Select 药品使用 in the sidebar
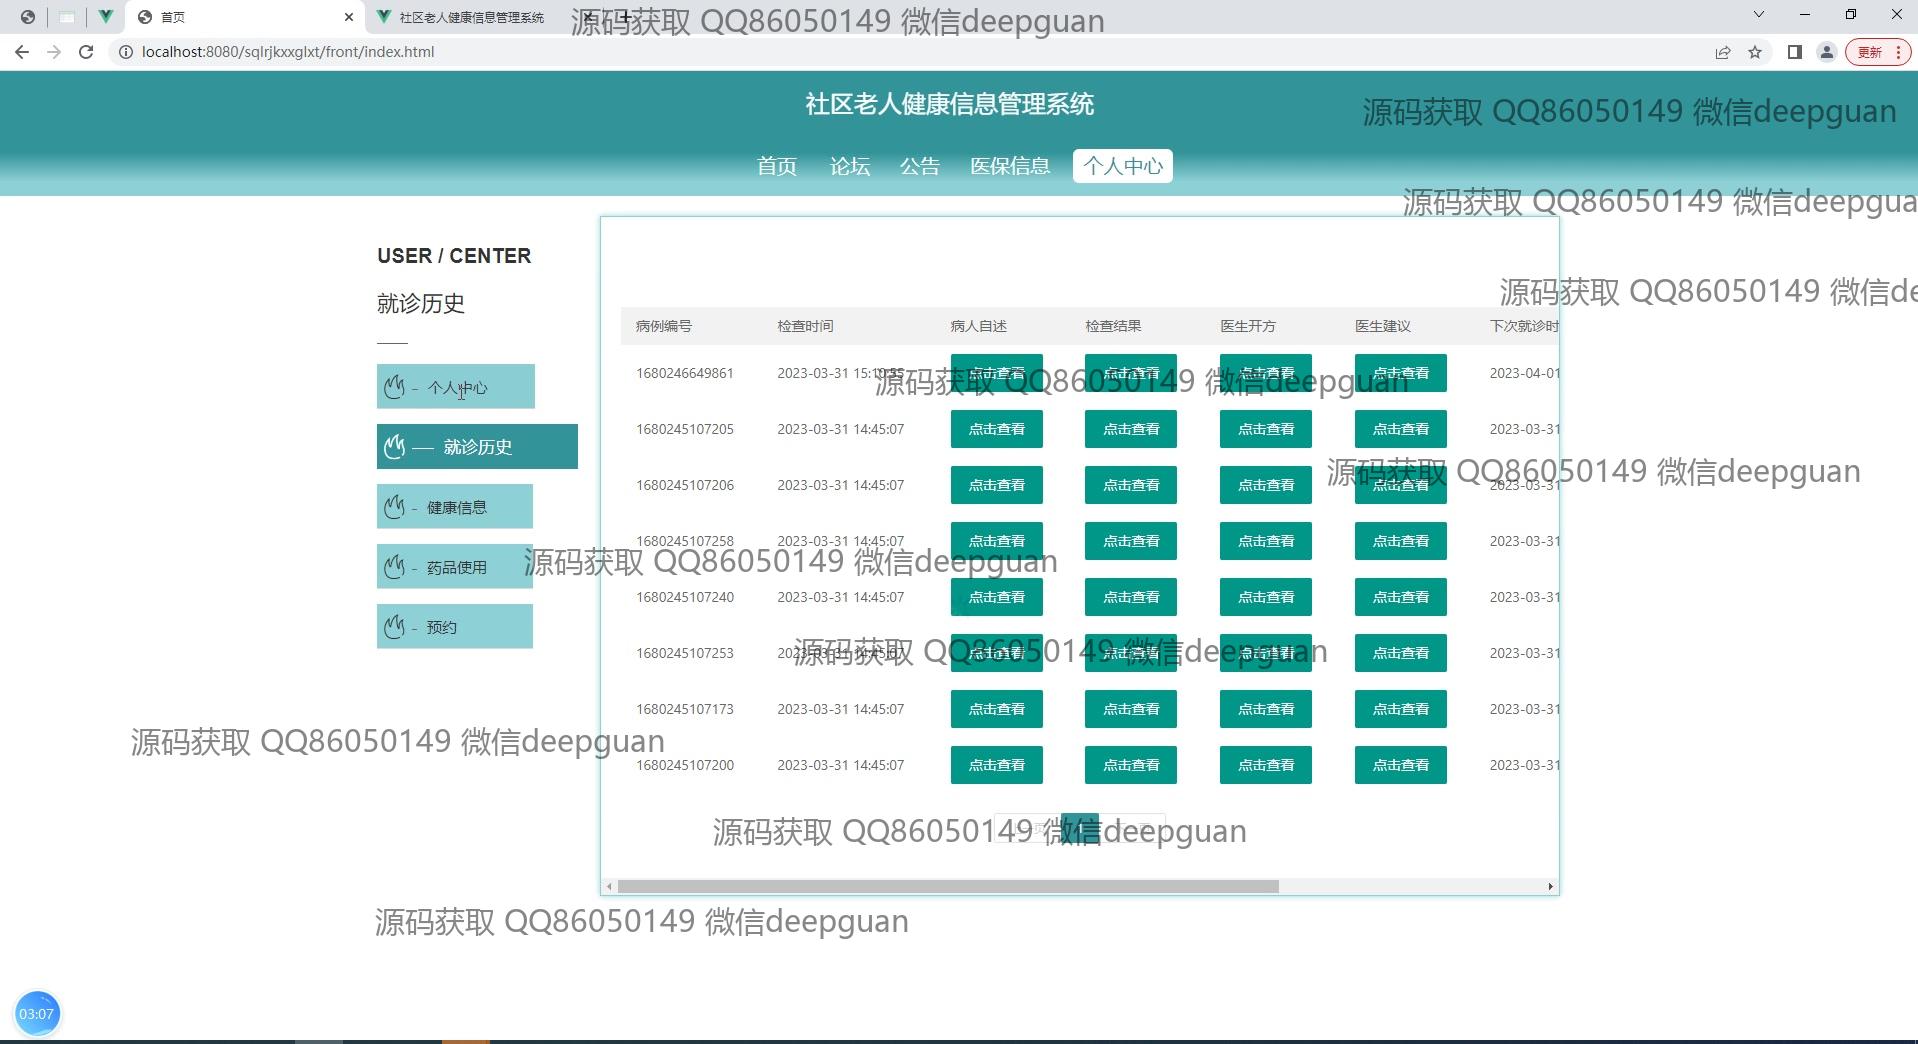This screenshot has width=1918, height=1044. (455, 567)
